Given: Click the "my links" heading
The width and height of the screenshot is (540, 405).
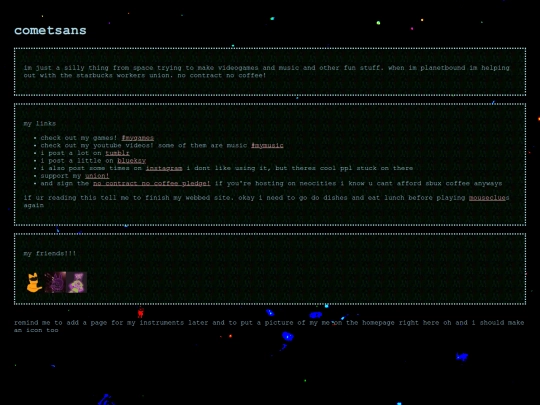Looking at the screenshot, I should (40, 123).
